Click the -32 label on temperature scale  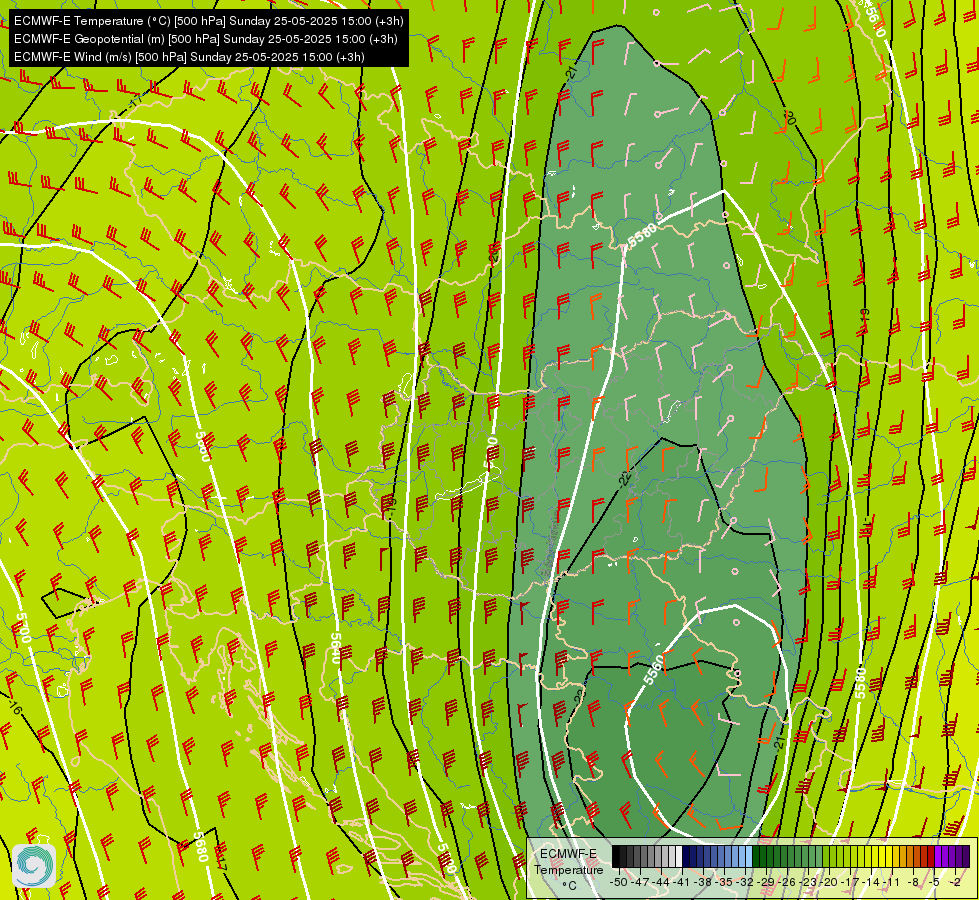click(x=745, y=883)
